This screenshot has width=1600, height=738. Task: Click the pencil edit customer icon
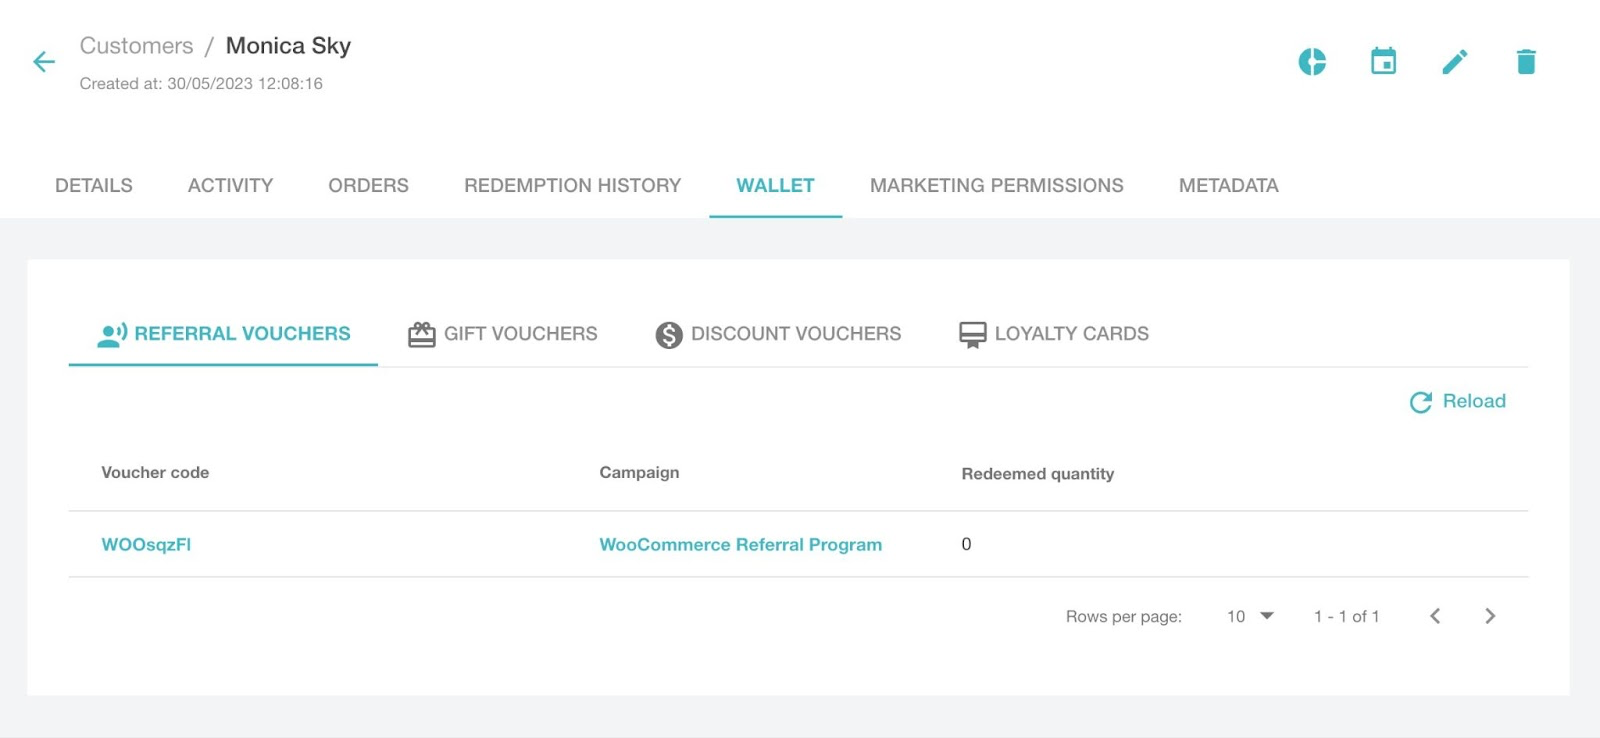coord(1455,62)
